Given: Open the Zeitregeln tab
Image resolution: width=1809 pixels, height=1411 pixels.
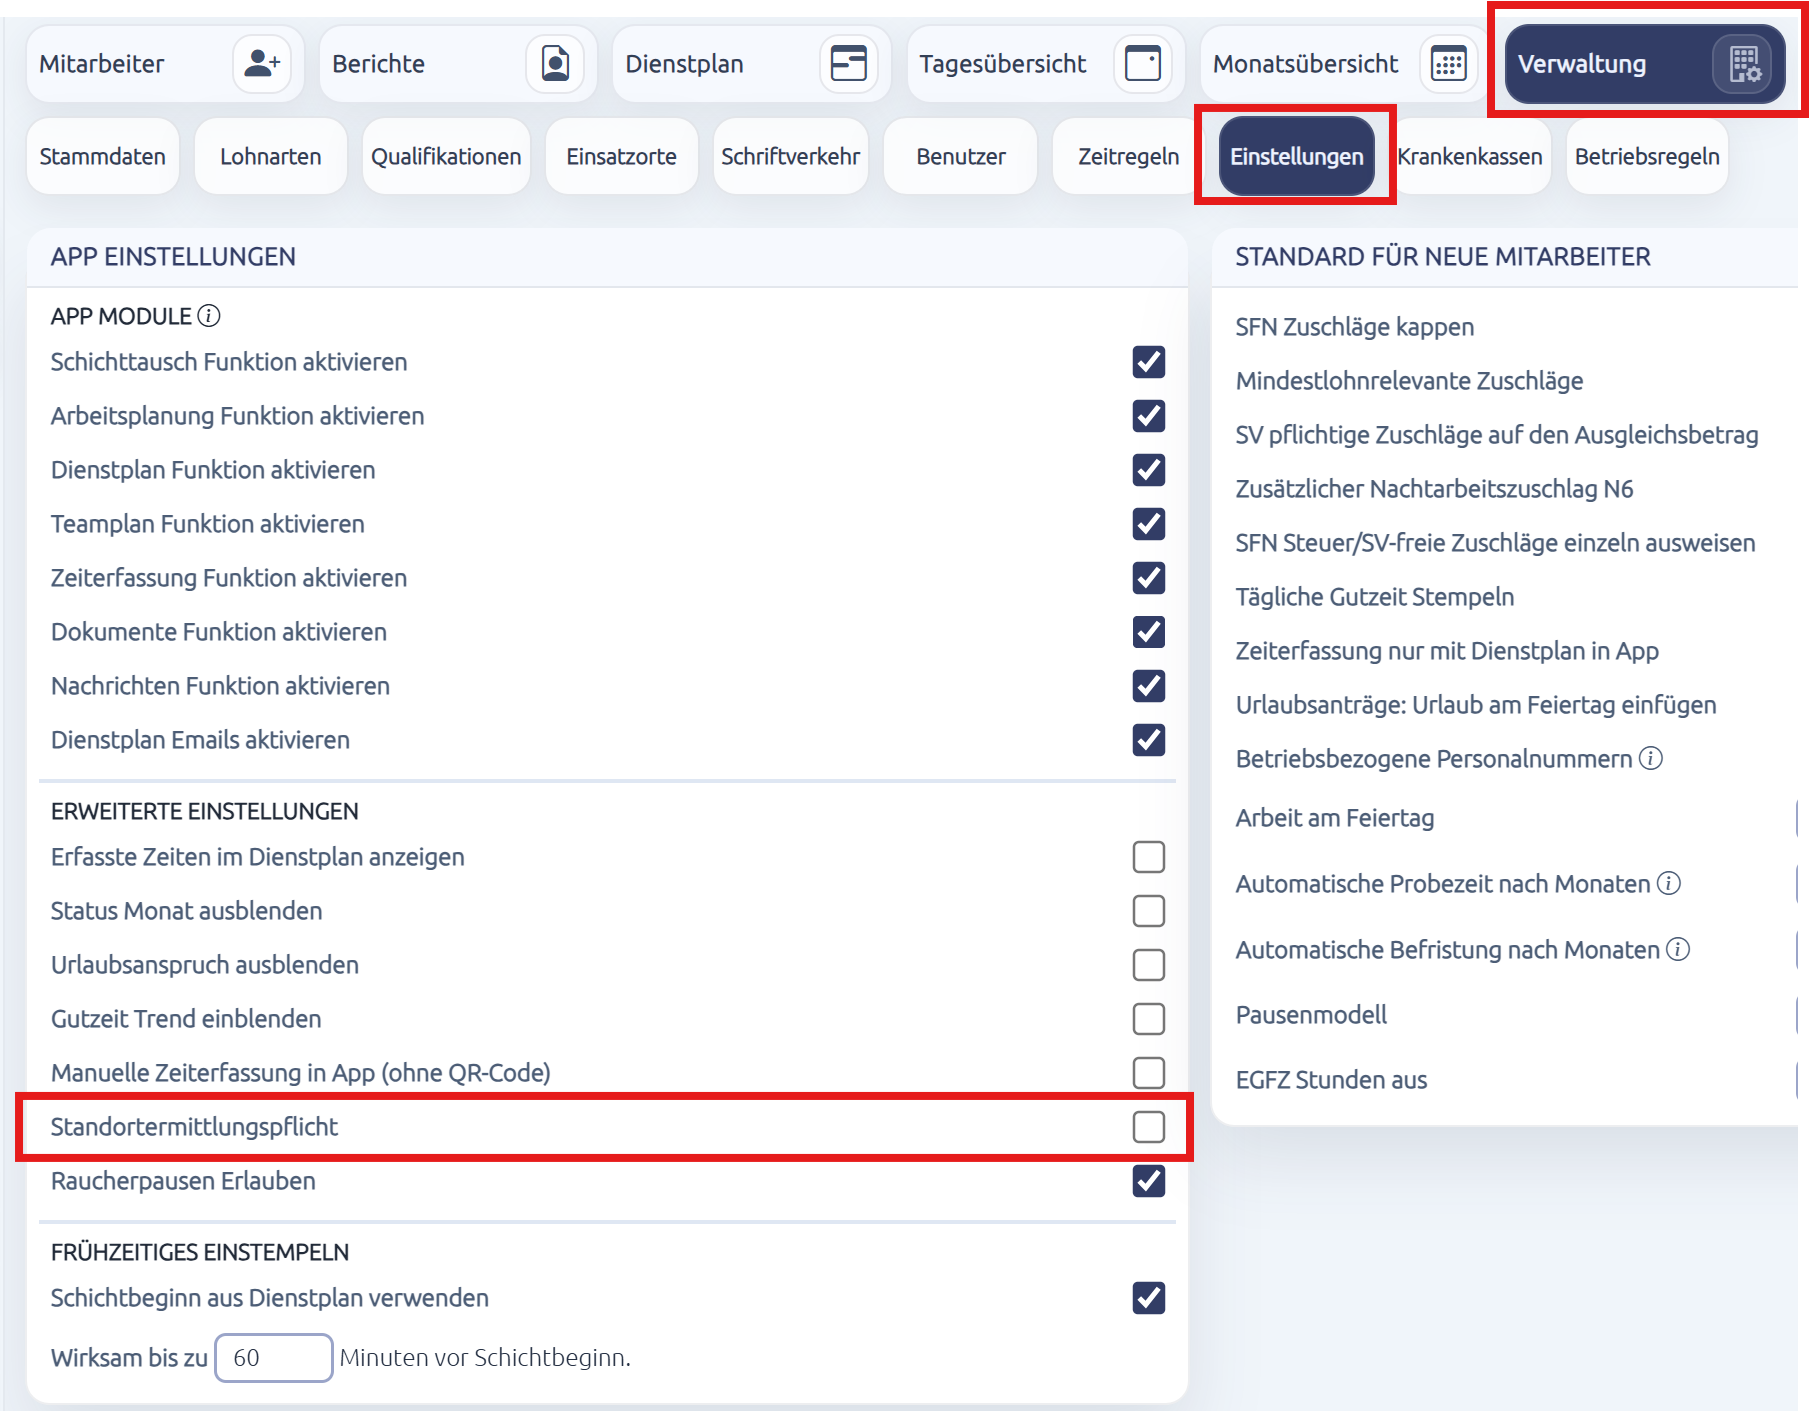Looking at the screenshot, I should click(1128, 157).
